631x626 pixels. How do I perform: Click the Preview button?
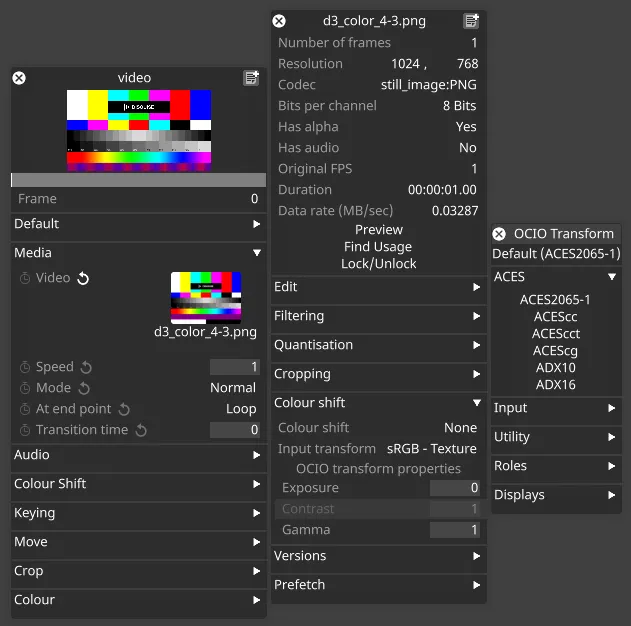pos(379,230)
